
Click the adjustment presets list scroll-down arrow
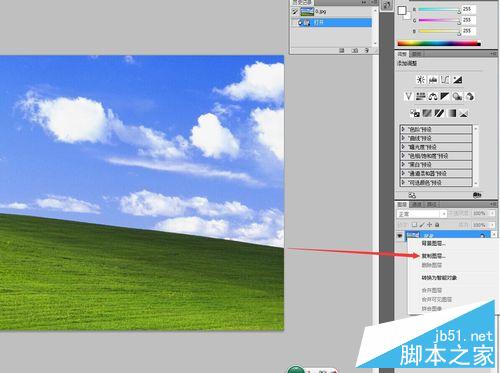pyautogui.click(x=476, y=184)
